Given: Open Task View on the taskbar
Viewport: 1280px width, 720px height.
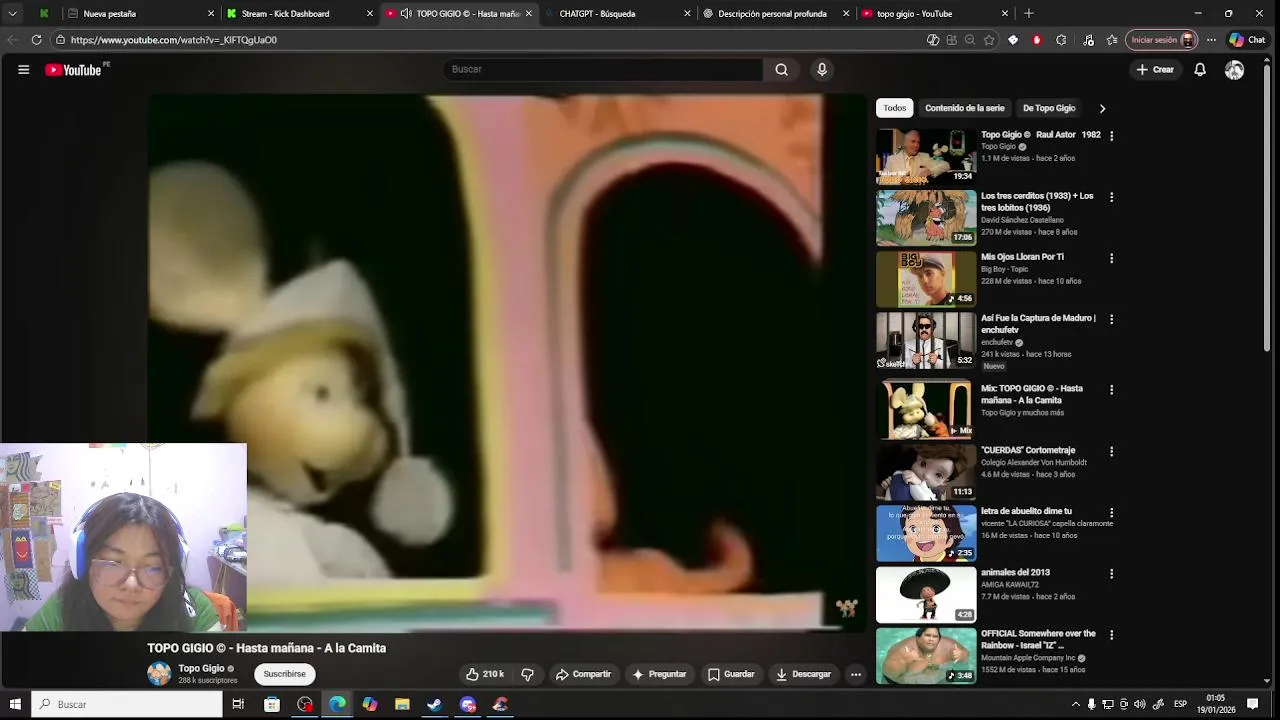Looking at the screenshot, I should pos(238,704).
